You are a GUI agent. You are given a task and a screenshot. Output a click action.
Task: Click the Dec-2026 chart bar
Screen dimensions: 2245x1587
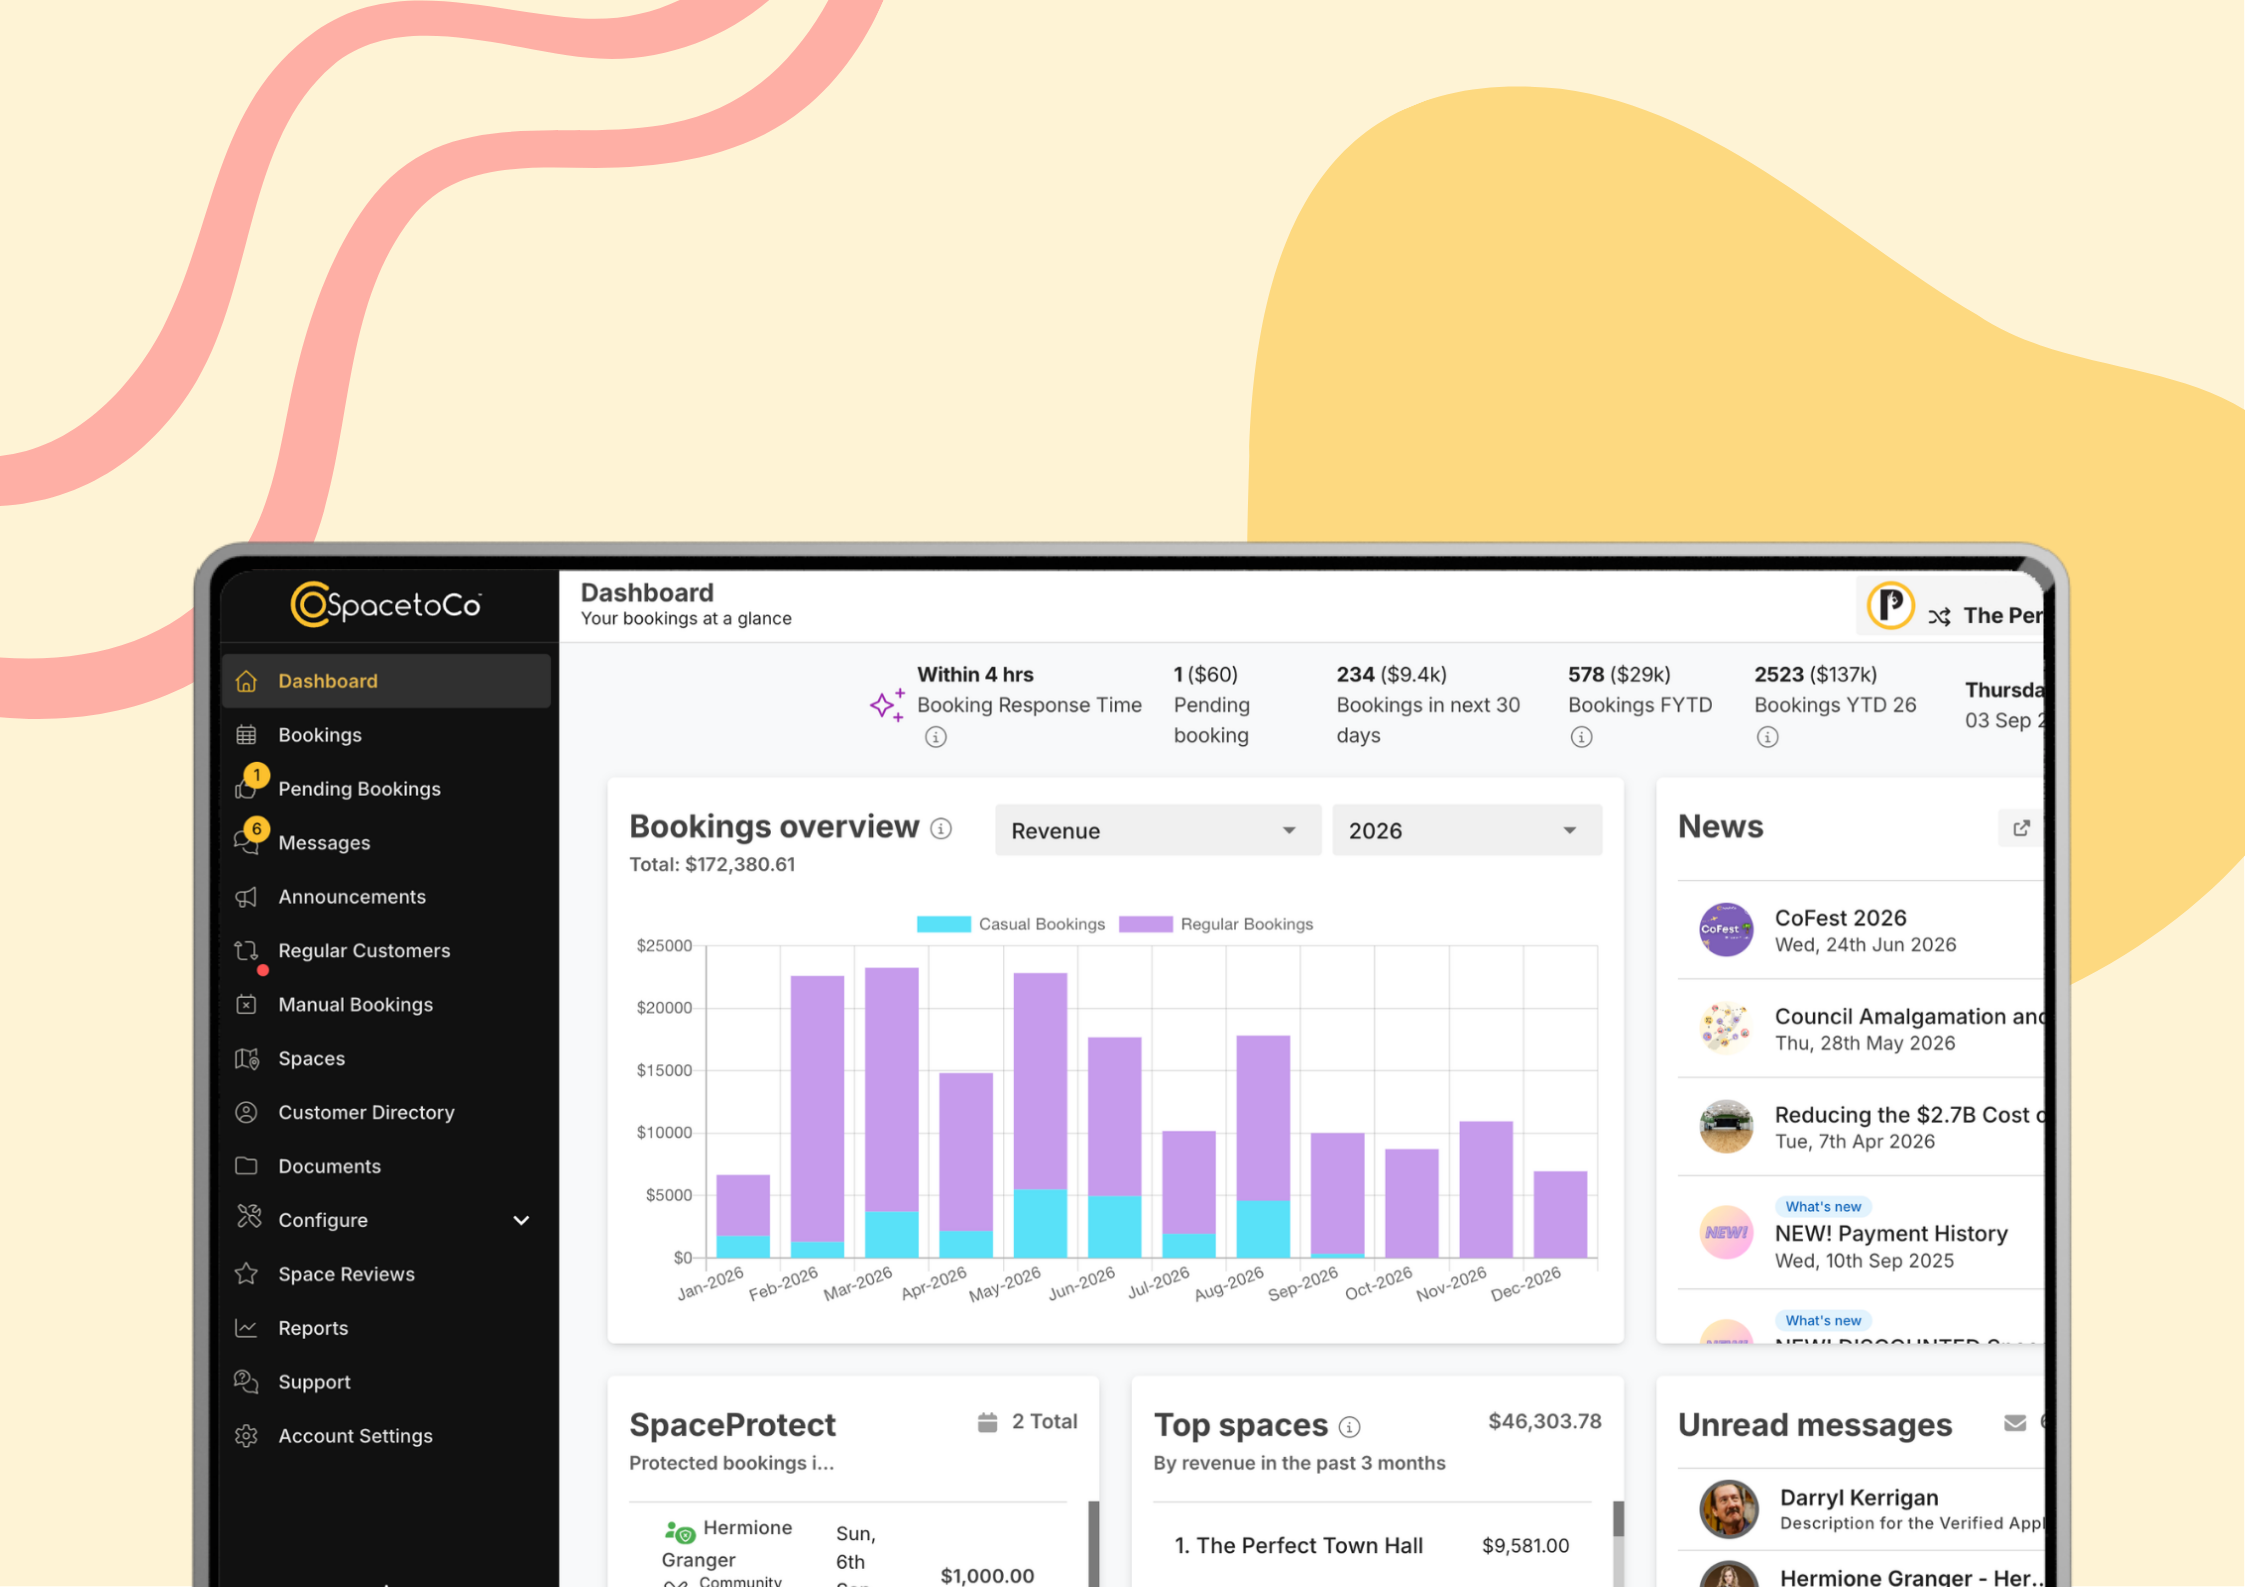[1560, 1214]
